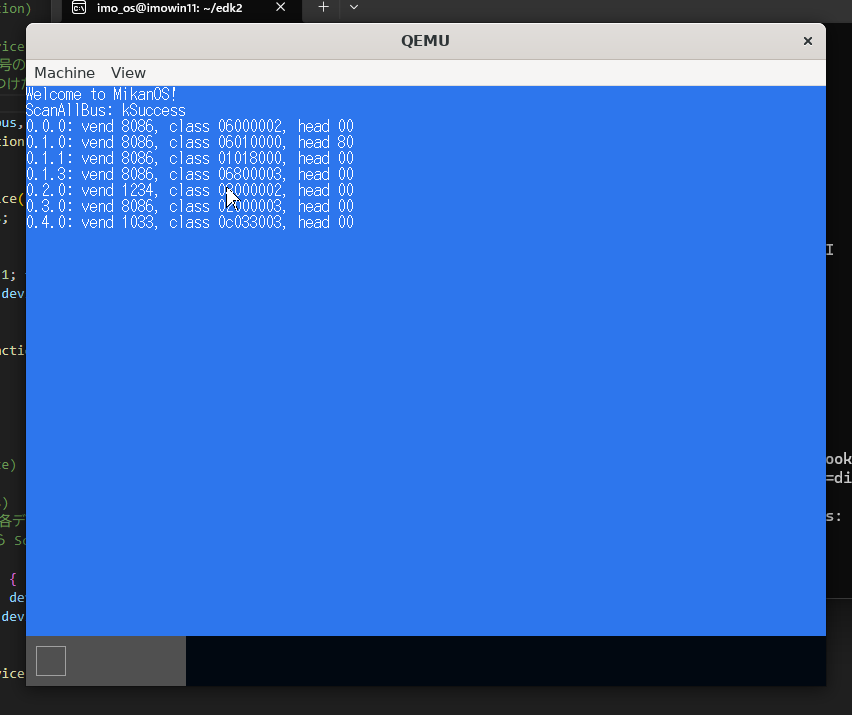
Task: Close the imo_os@imowin11 terminal tab
Action: [281, 8]
